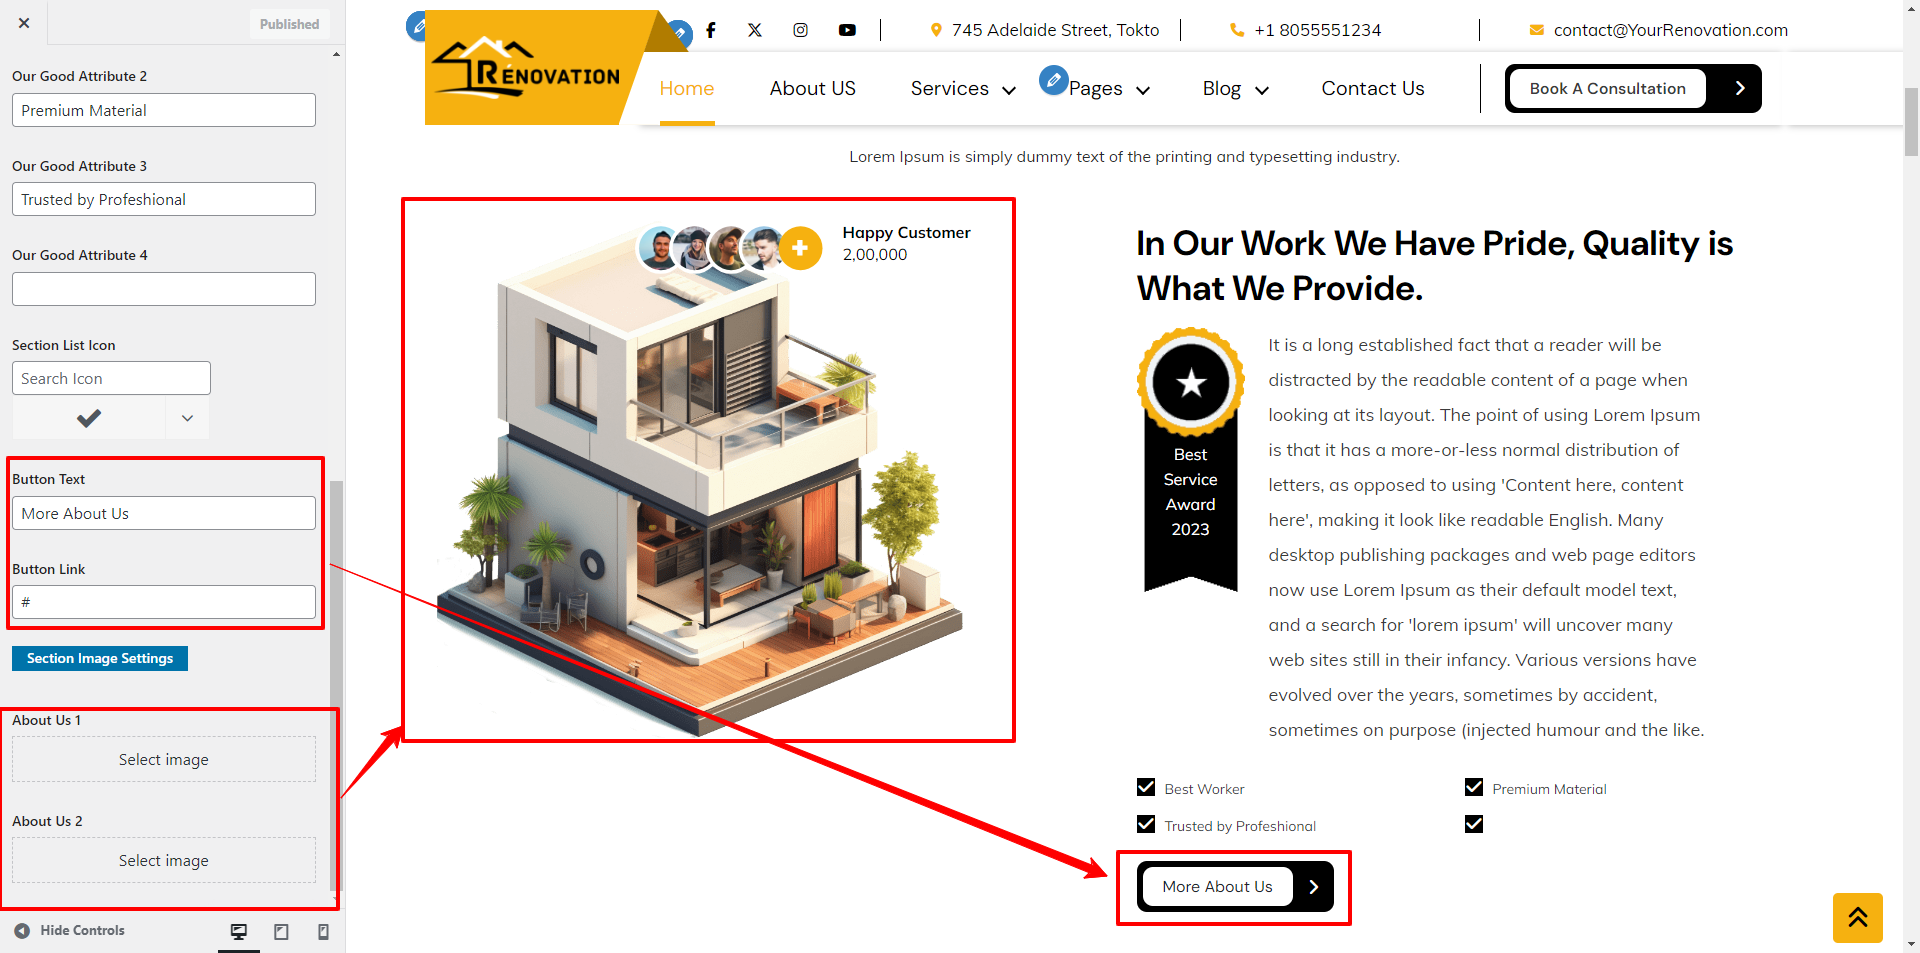Toggle the Best Worker checkbox
Screen dimensions: 1920x953
point(1146,787)
